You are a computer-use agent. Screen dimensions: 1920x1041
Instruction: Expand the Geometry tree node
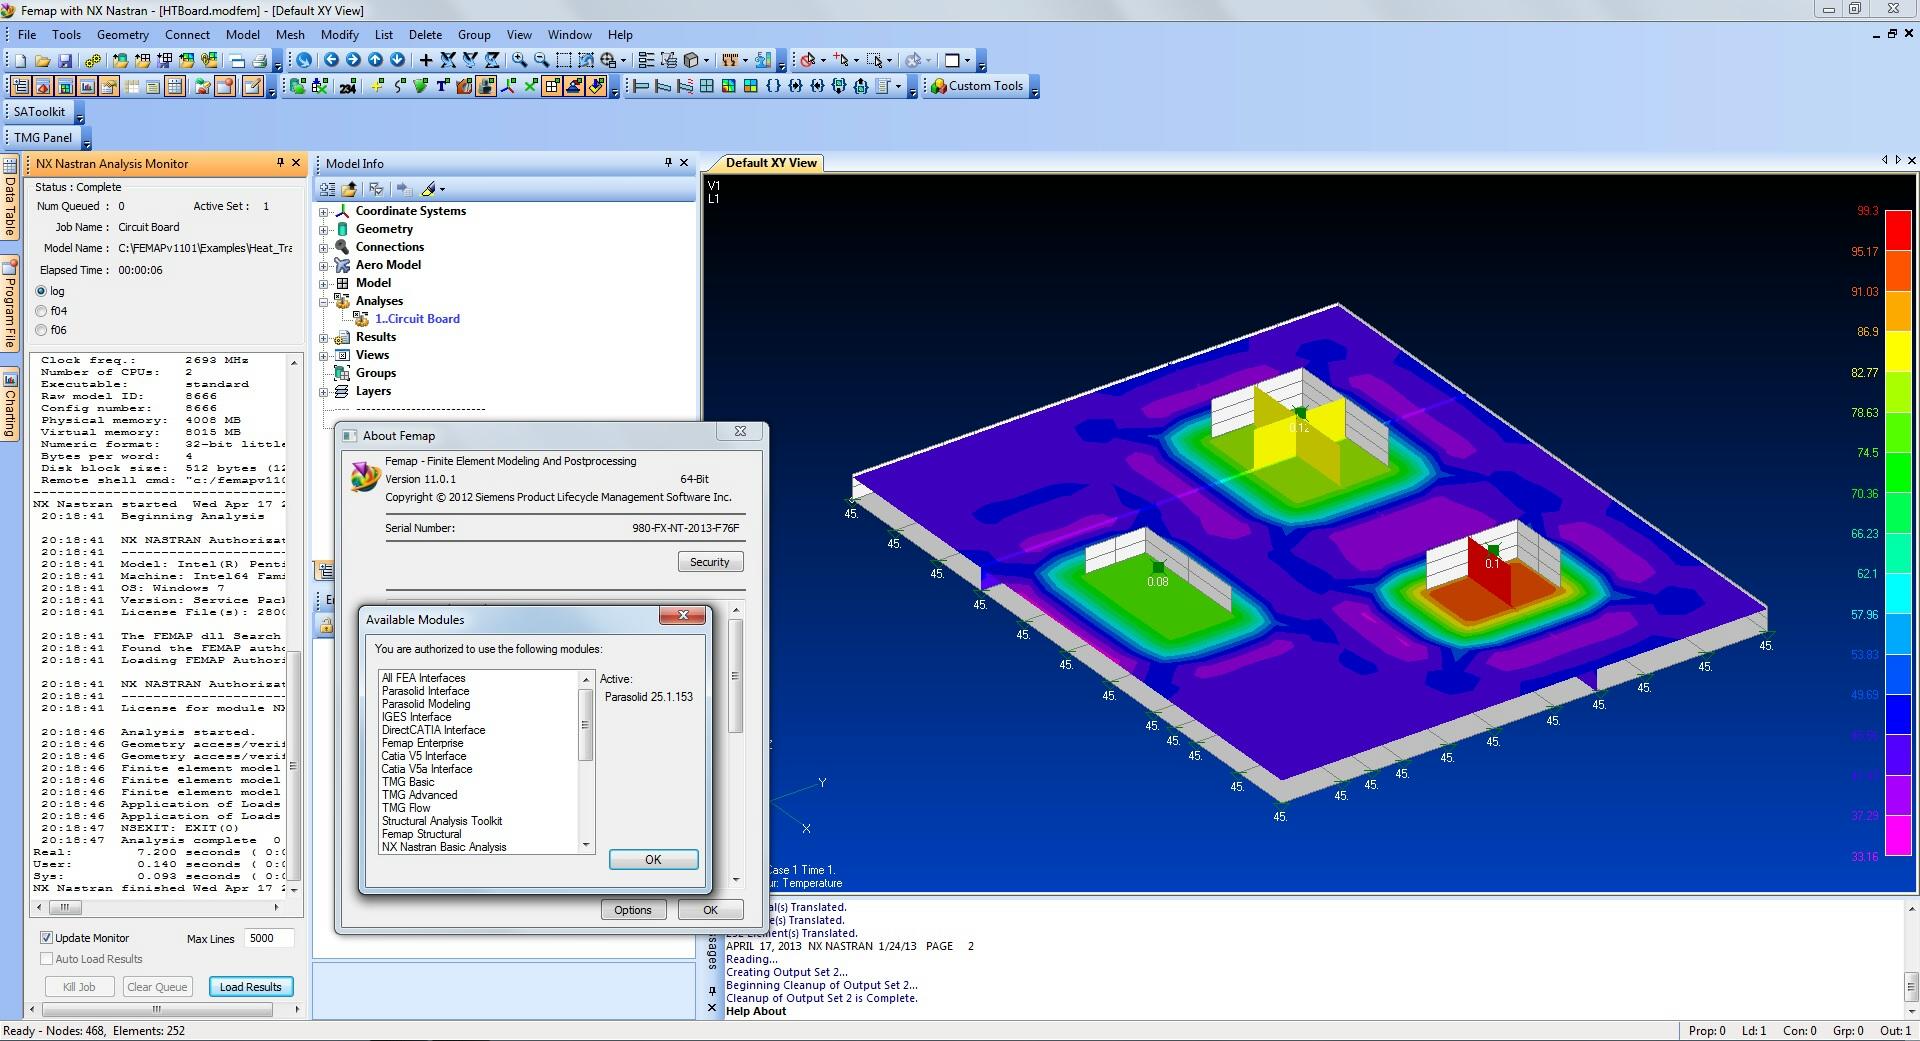[325, 229]
